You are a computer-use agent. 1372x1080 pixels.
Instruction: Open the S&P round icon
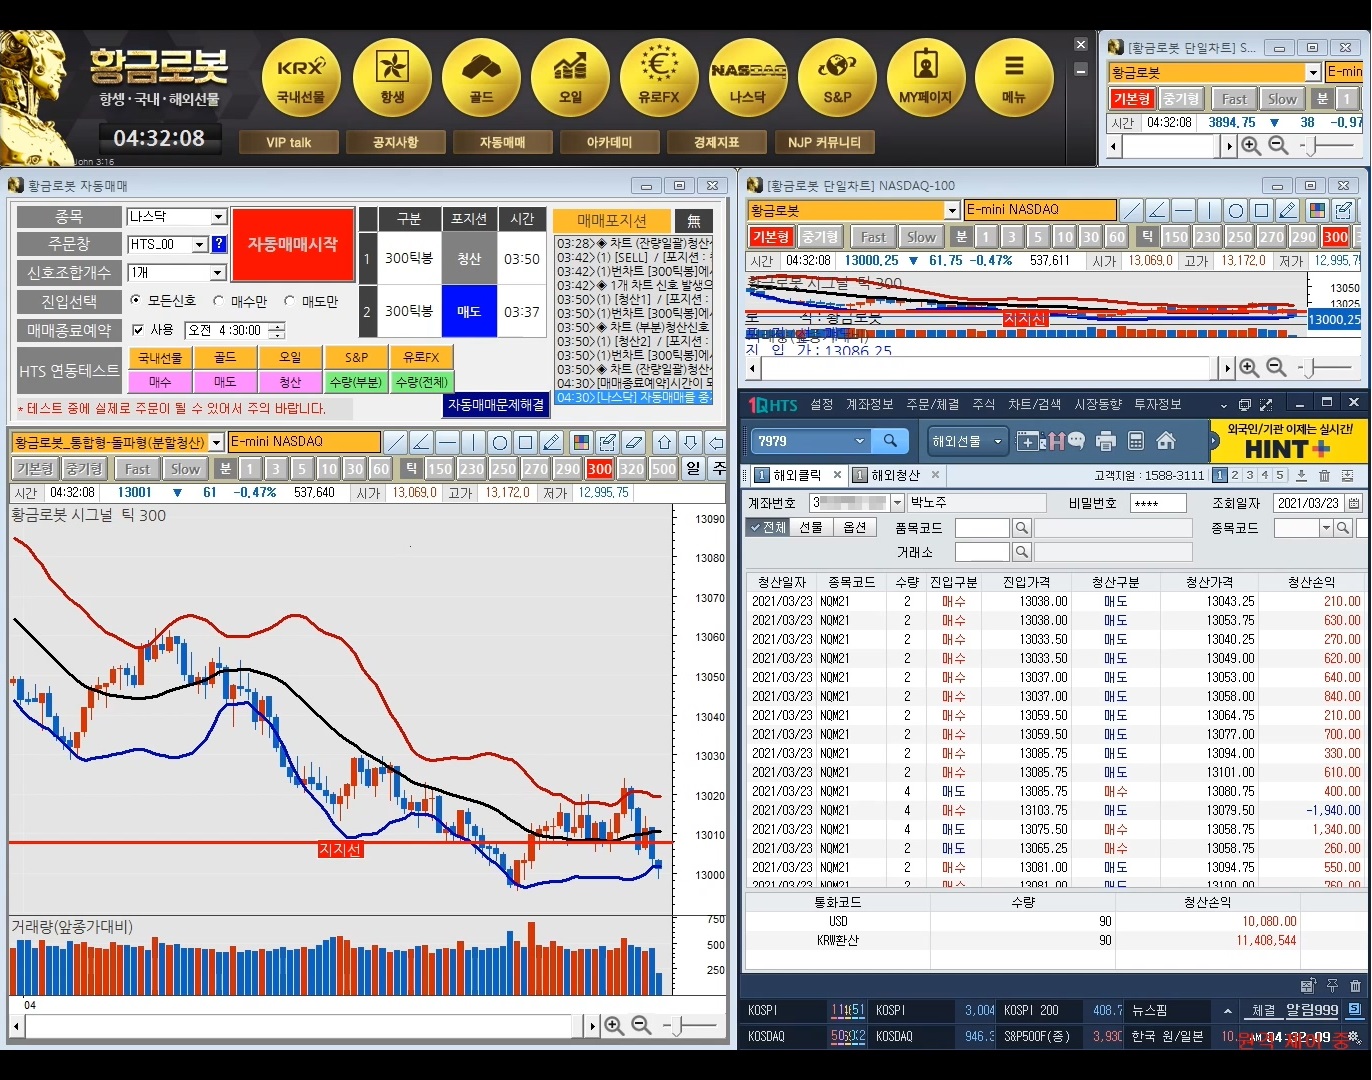pos(837,79)
